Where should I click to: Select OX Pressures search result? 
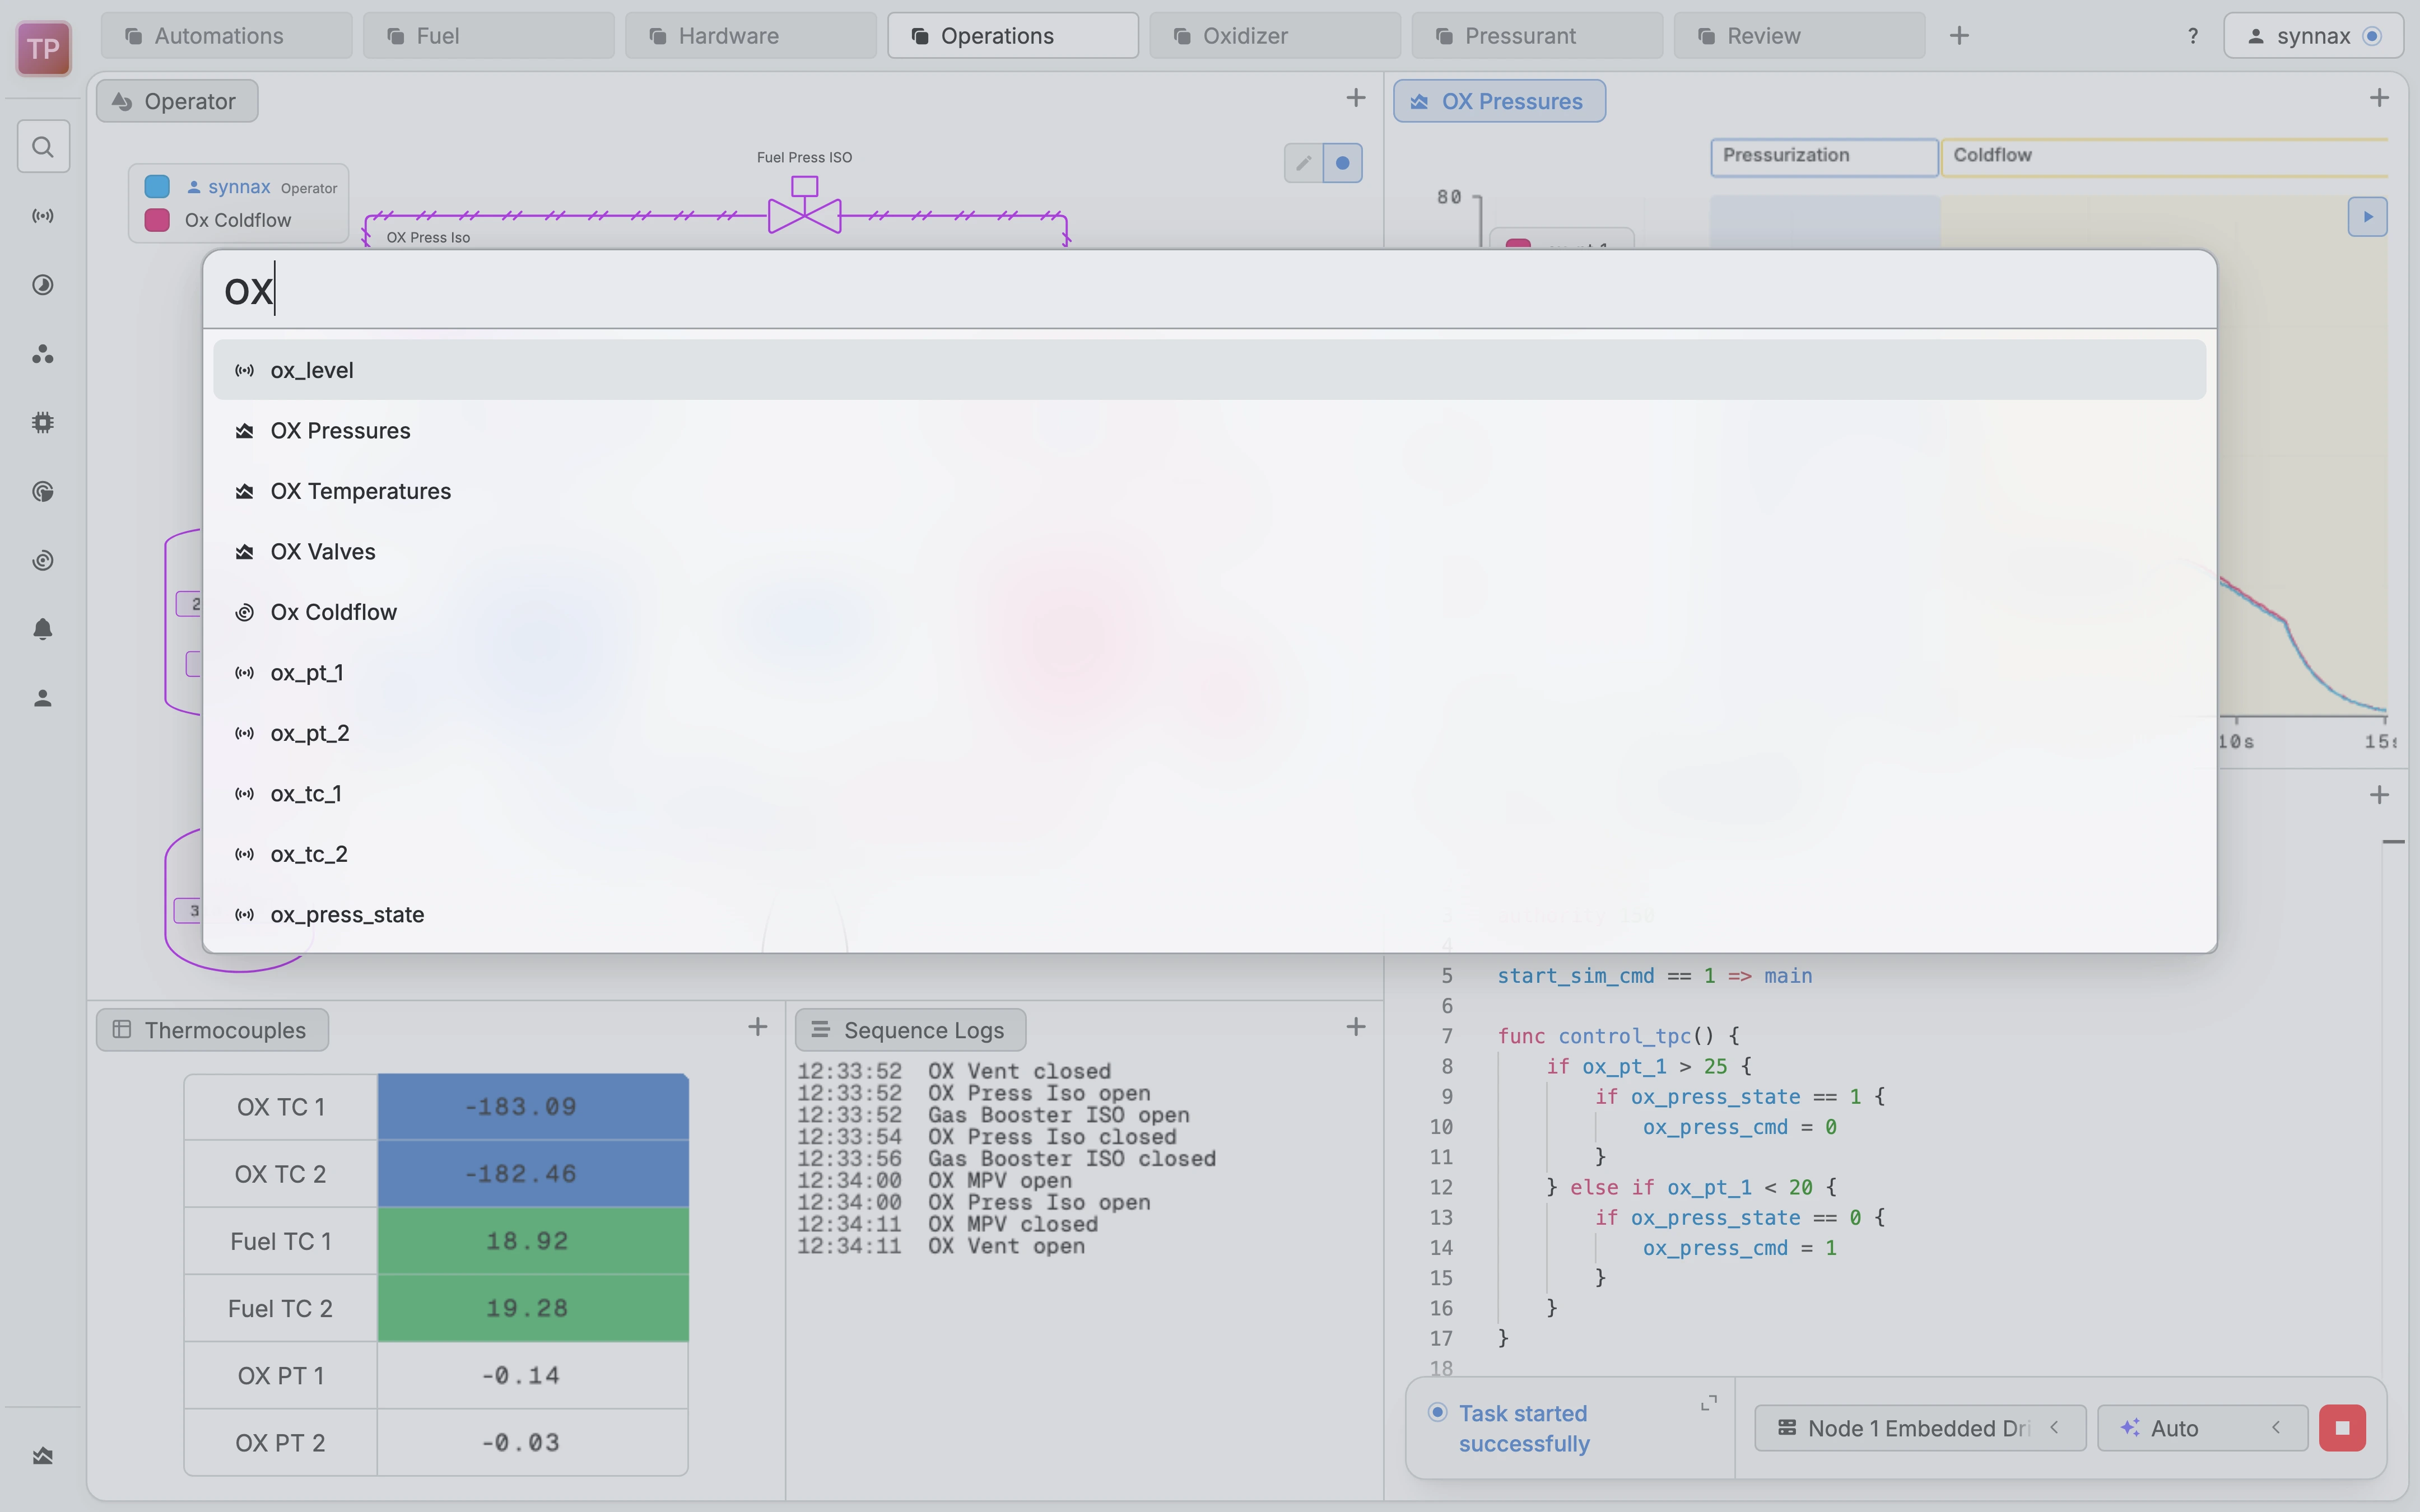coord(1209,431)
